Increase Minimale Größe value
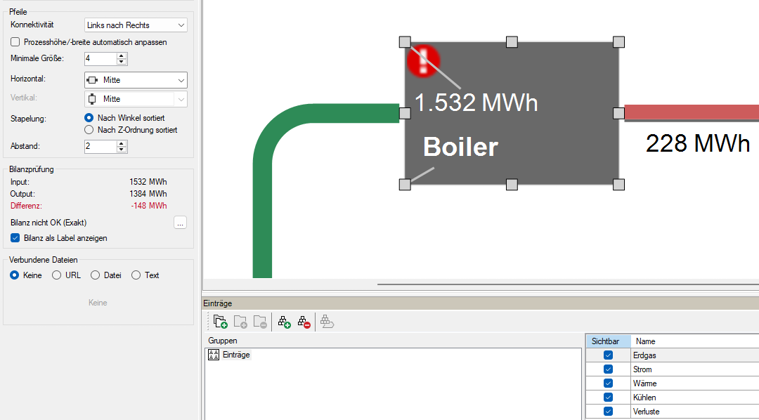The width and height of the screenshot is (759, 420). pos(121,56)
